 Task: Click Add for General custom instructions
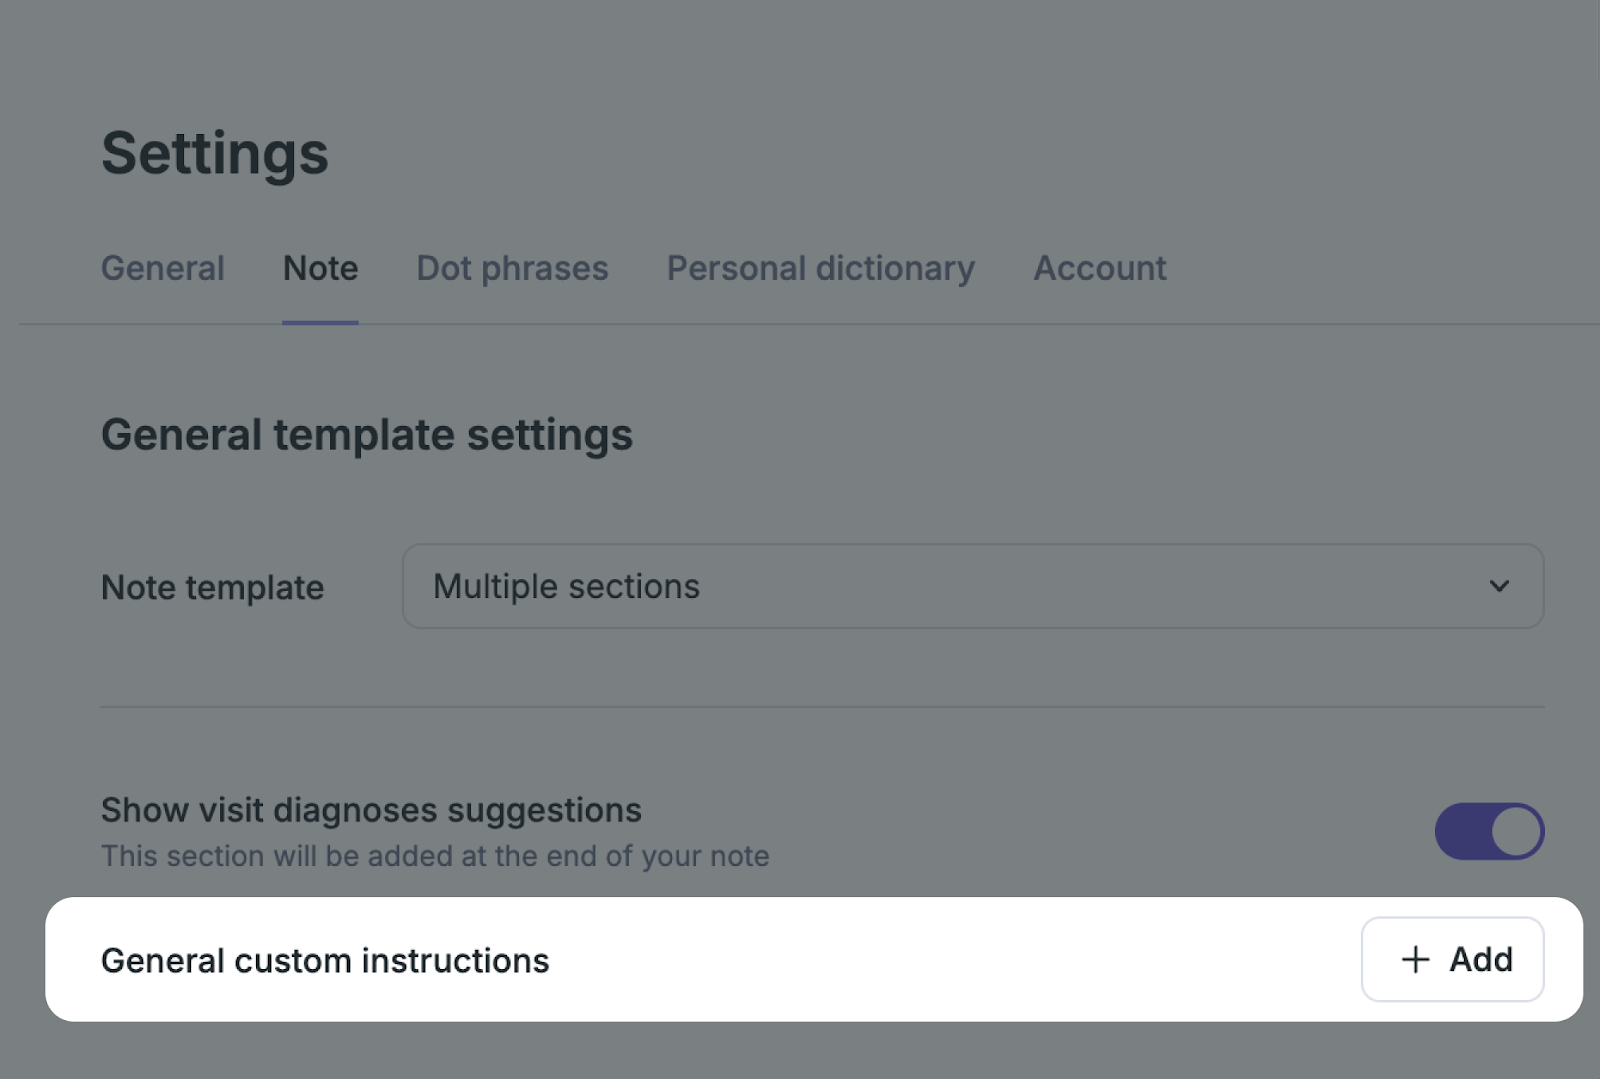(1452, 959)
